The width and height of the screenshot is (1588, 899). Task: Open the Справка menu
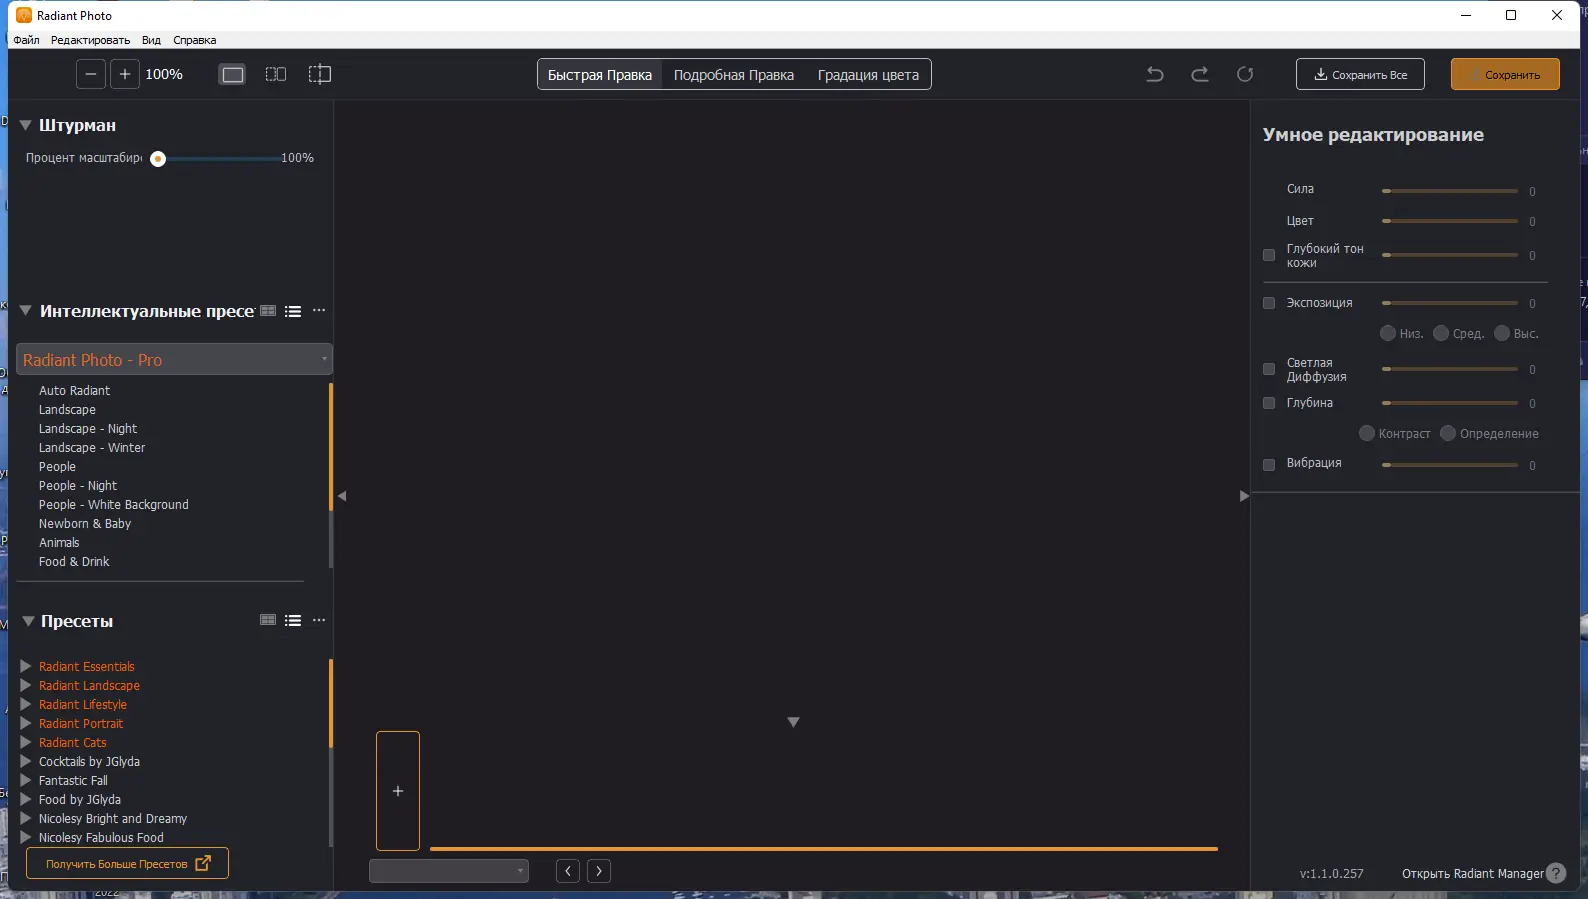194,40
